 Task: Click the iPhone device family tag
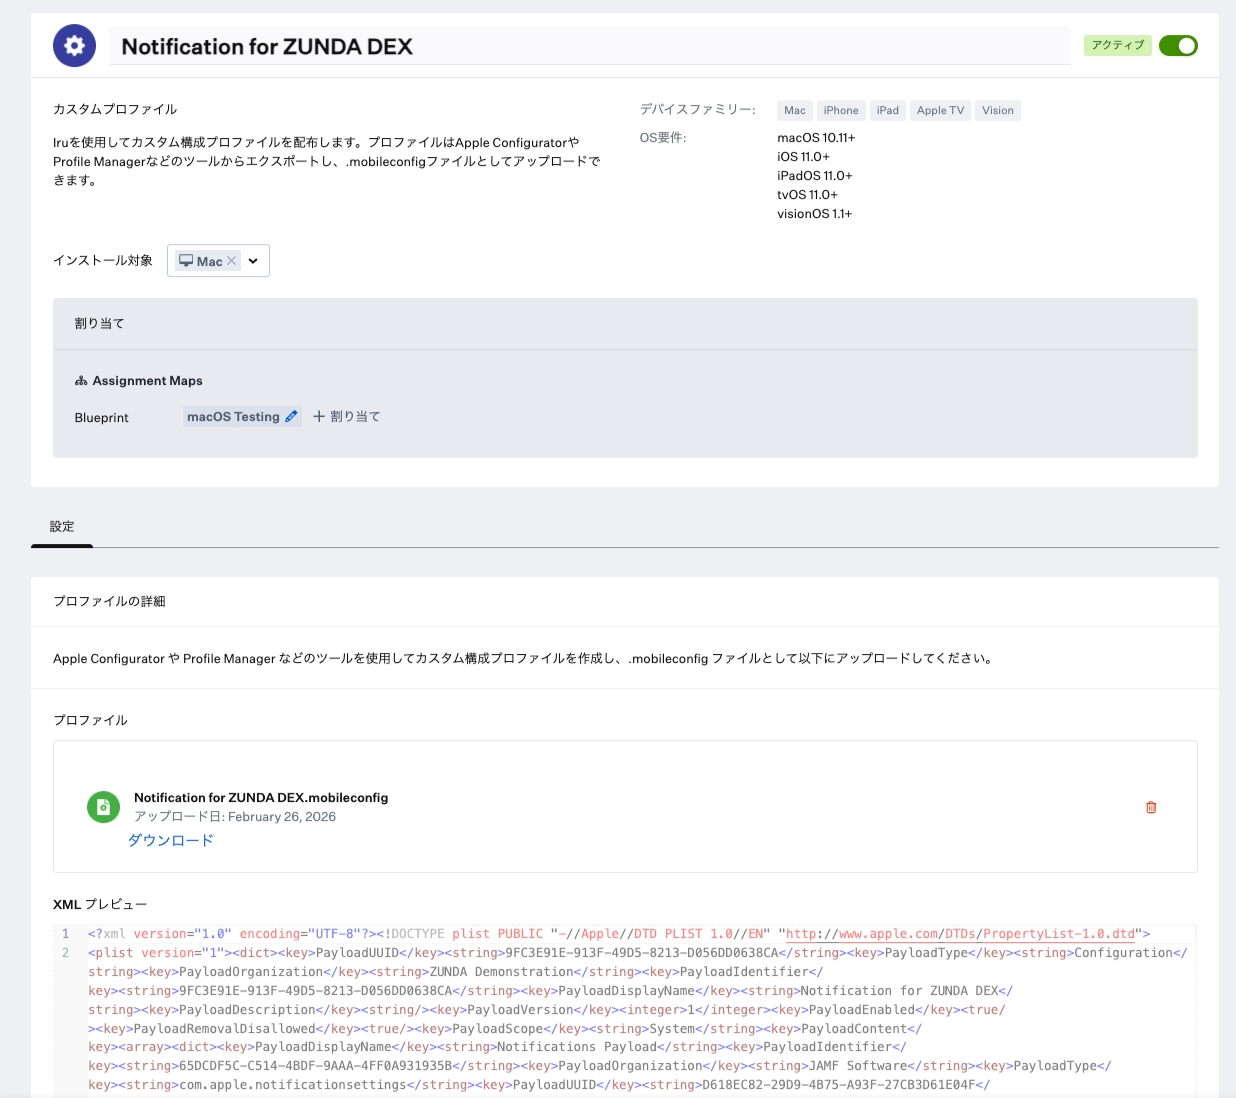click(x=841, y=111)
